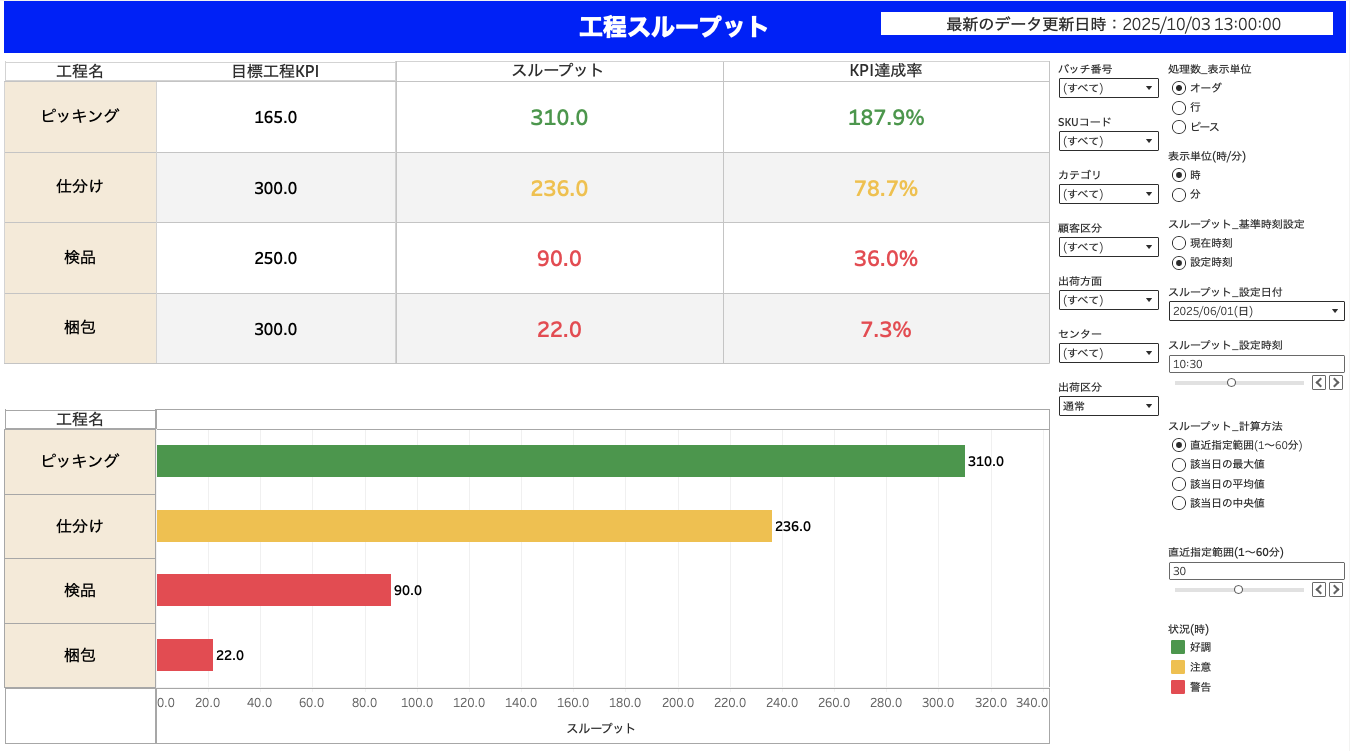The image size is (1350, 751).
Task: Click the 直近指定範囲 input field showing 30
Action: [x=1256, y=571]
